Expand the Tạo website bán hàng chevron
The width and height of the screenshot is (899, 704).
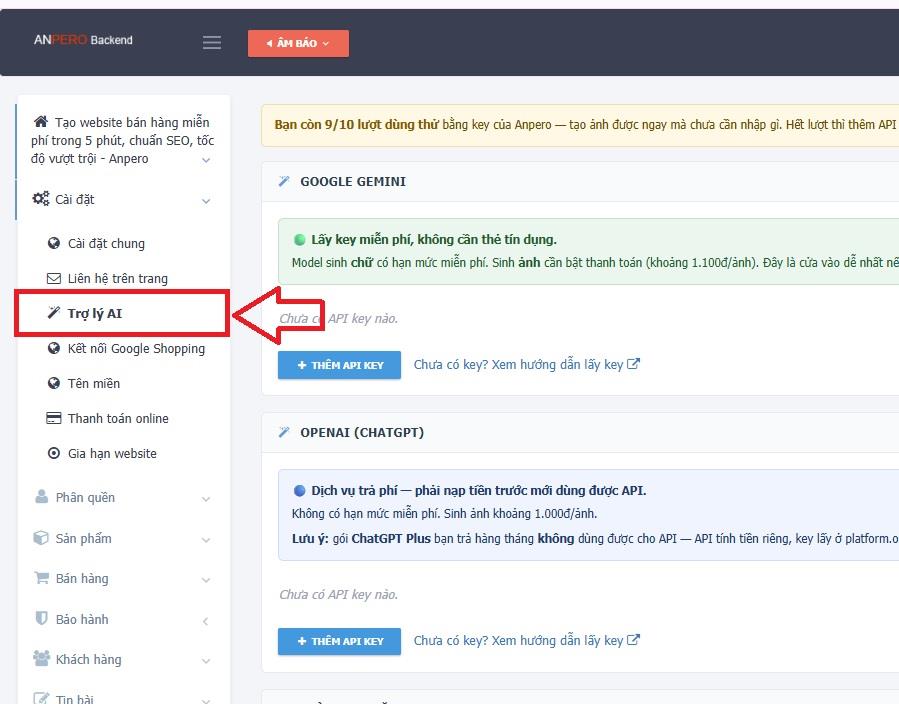tap(206, 160)
